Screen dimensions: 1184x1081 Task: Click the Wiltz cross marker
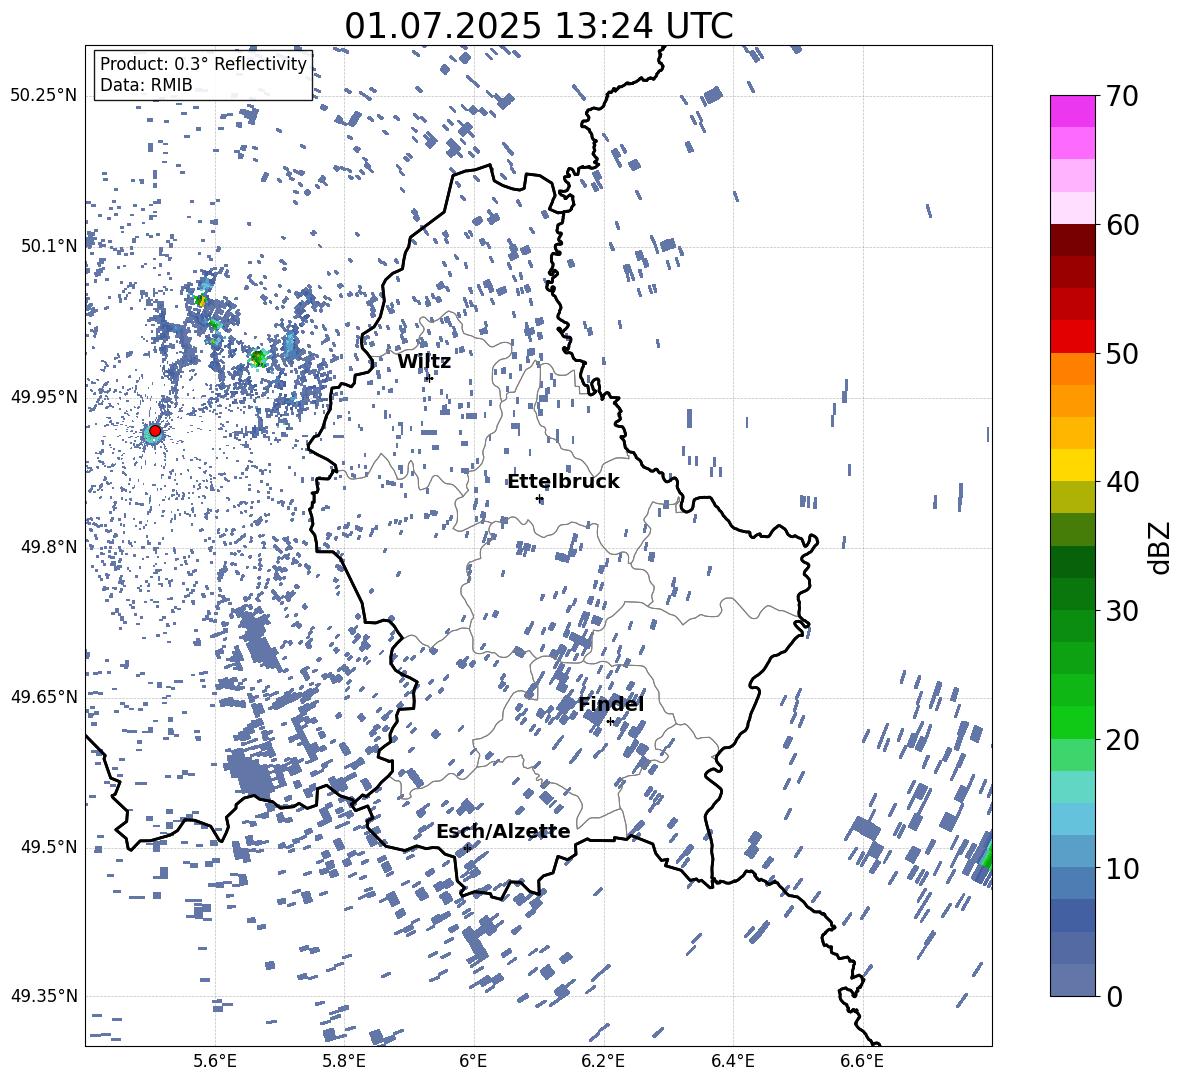point(428,377)
